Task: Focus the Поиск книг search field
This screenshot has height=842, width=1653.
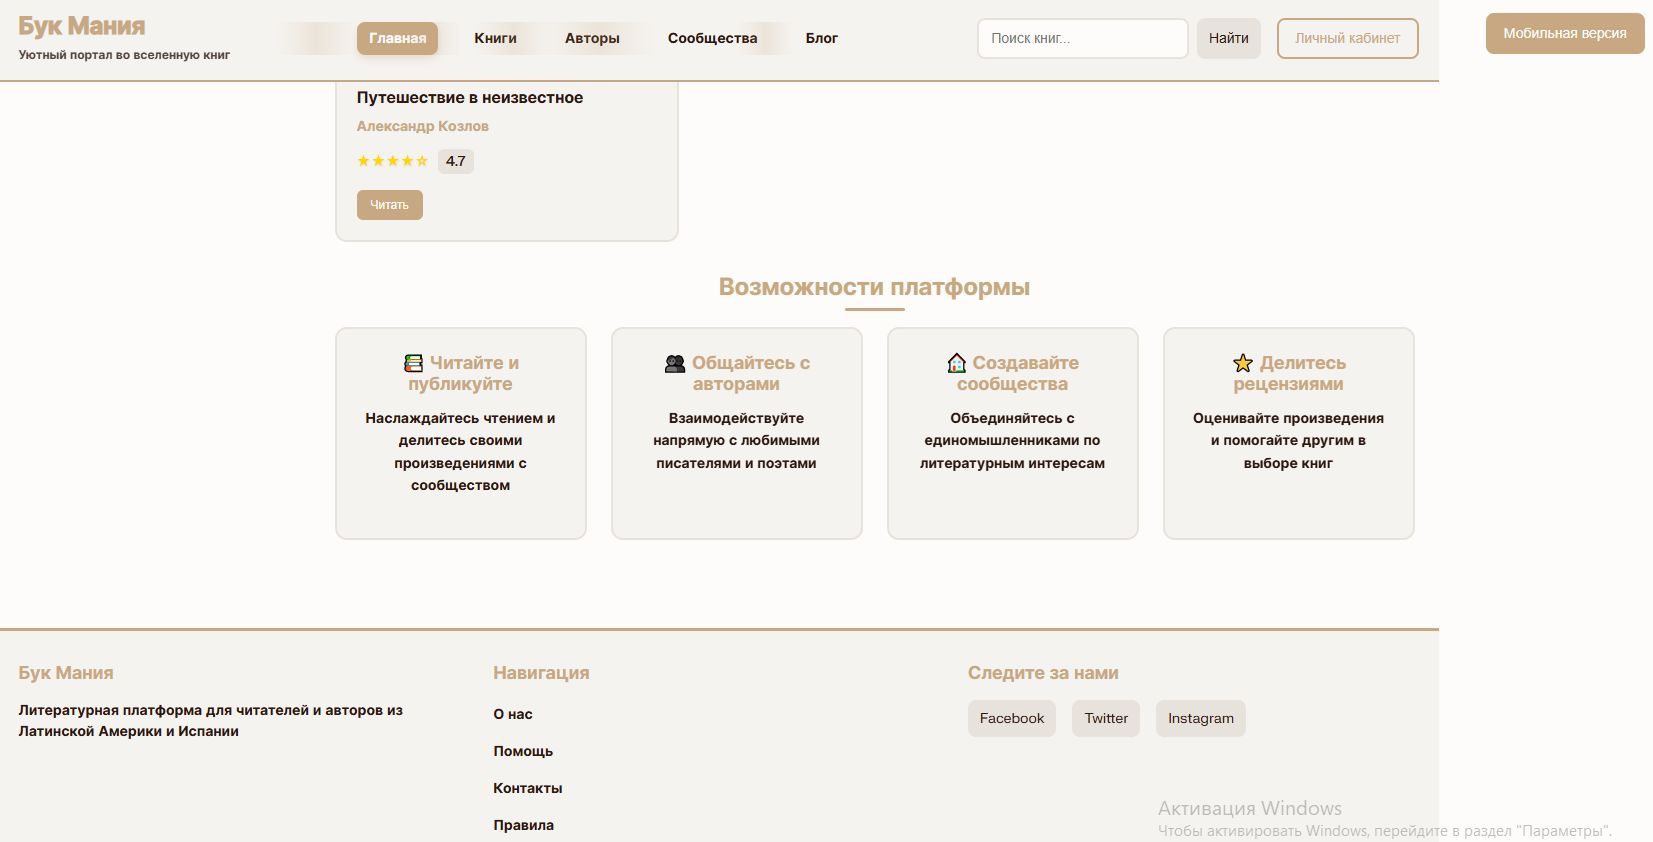Action: point(1082,38)
